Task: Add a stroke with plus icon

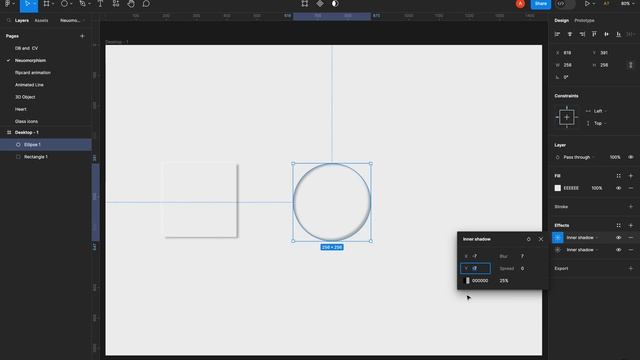Action: [x=631, y=207]
